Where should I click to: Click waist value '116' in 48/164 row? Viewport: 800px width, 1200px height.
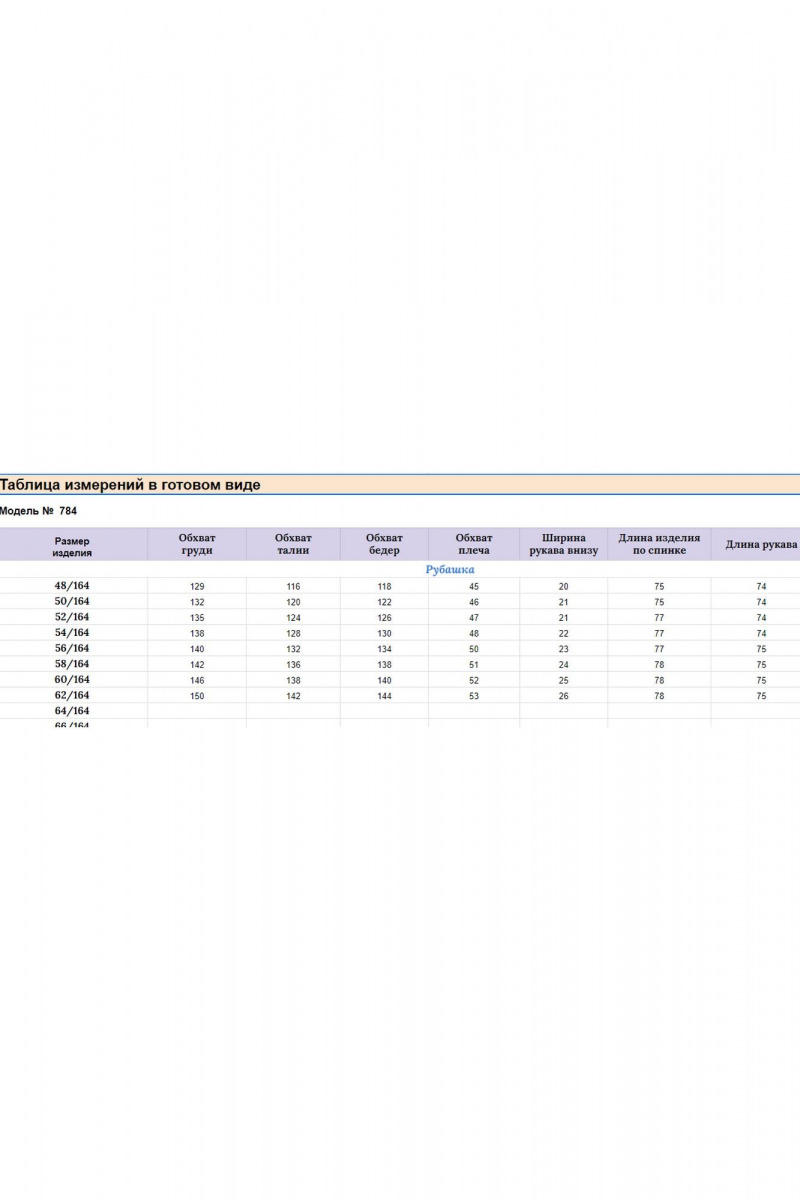pyautogui.click(x=293, y=587)
